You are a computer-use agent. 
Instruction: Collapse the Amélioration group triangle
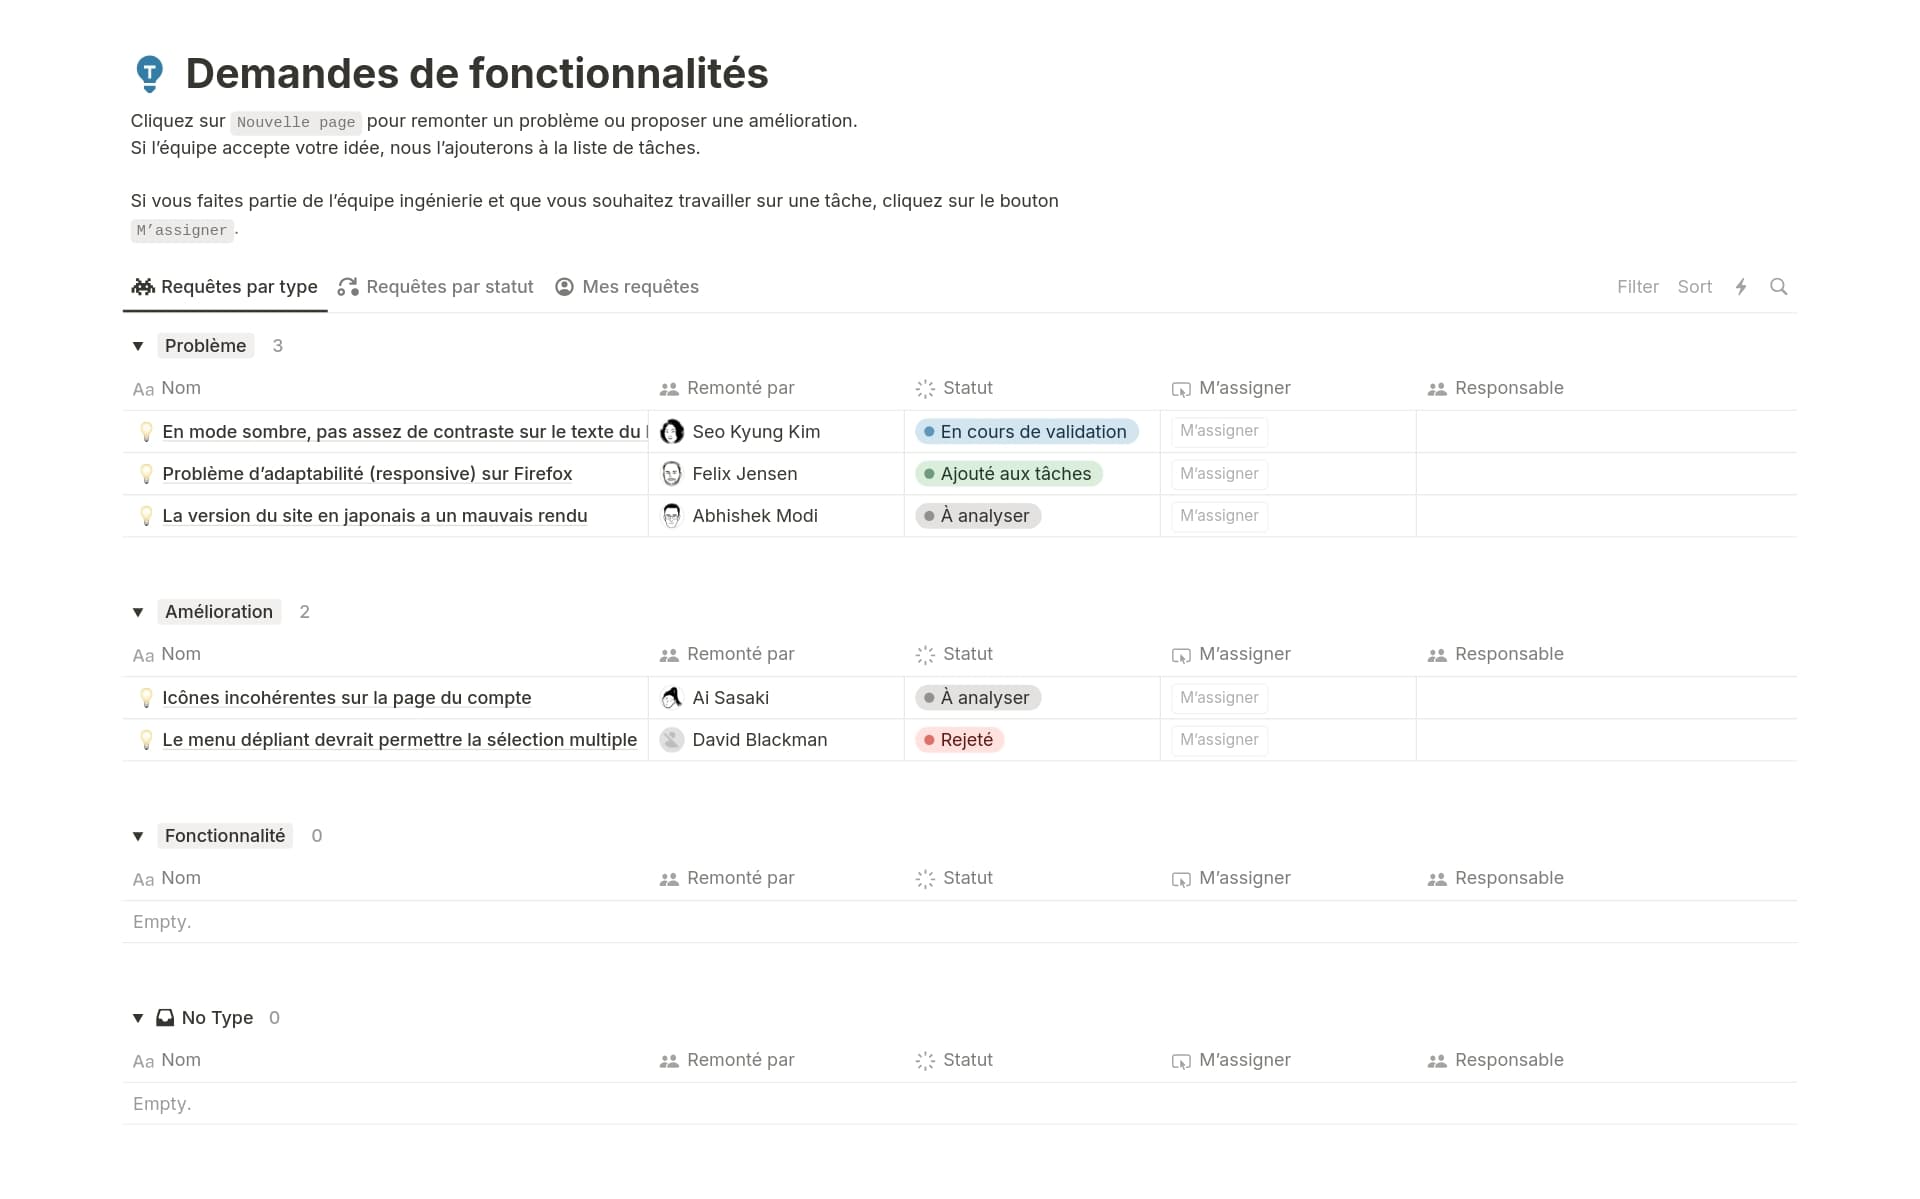click(138, 612)
